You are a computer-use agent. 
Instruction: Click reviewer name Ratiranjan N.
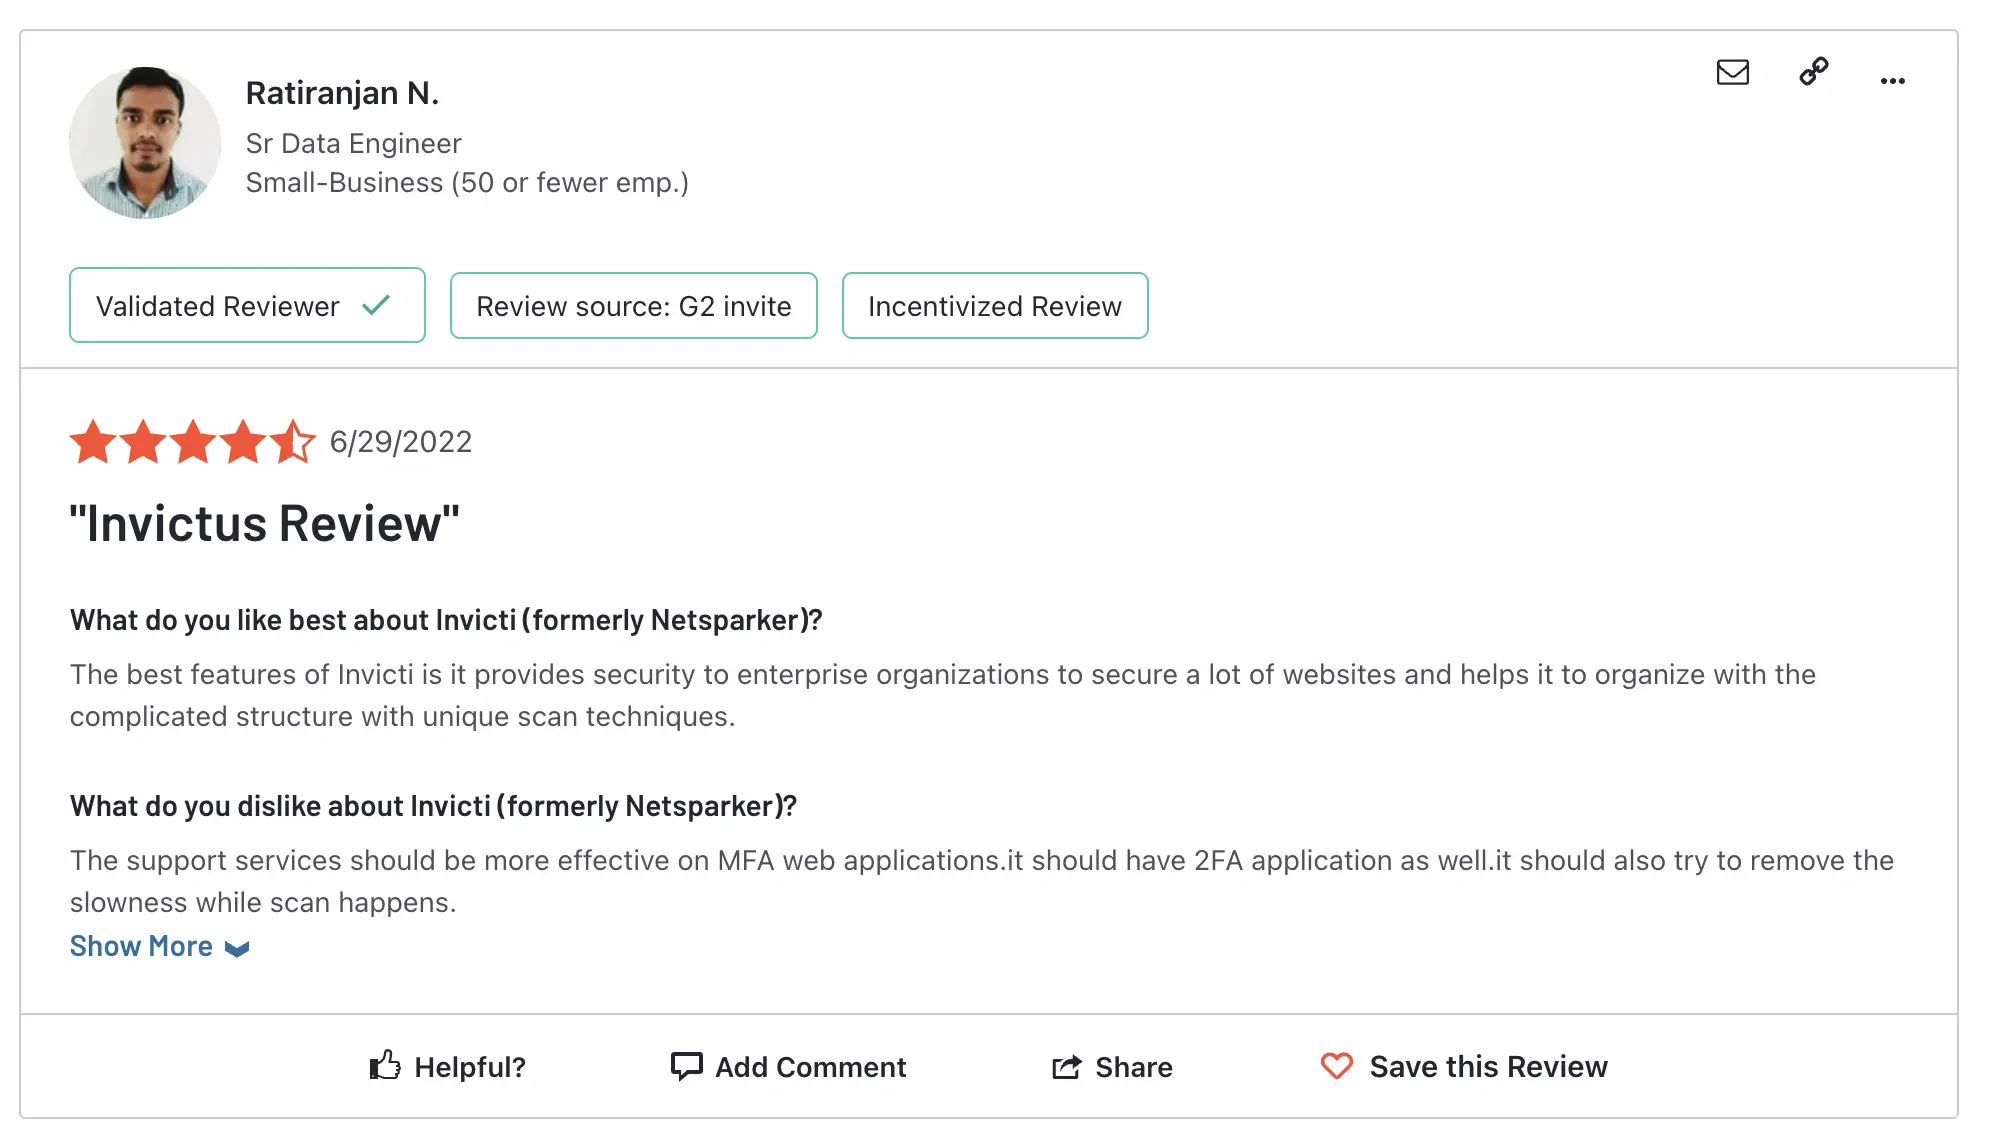(x=342, y=93)
